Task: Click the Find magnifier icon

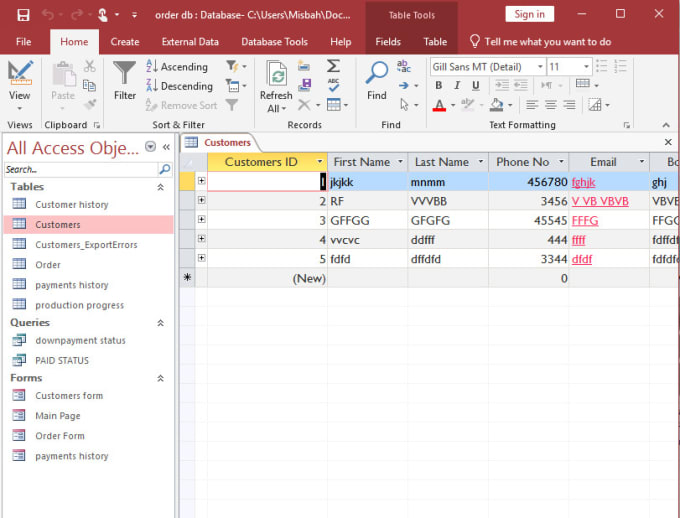Action: 376,72
